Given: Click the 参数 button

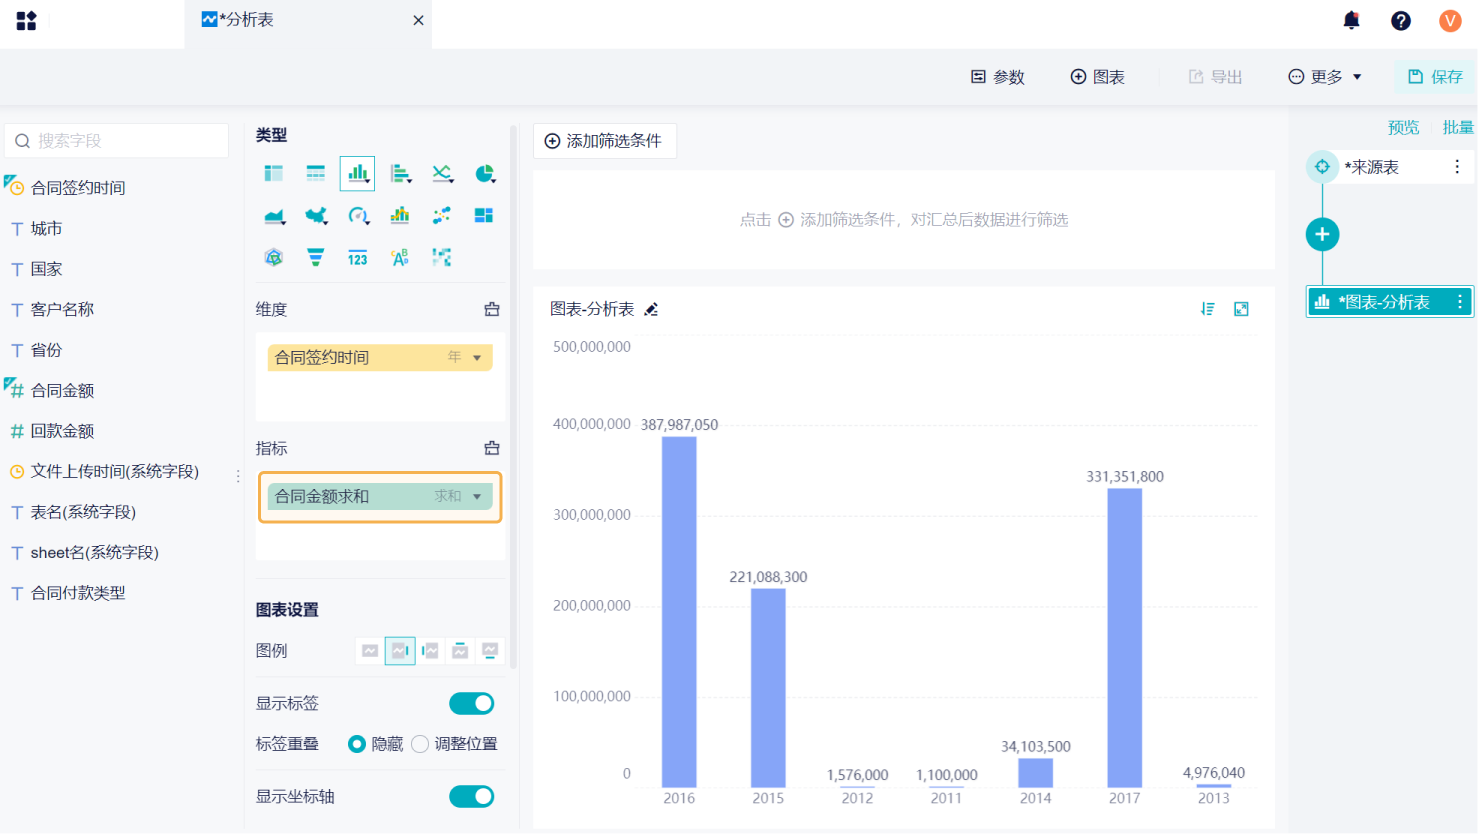Looking at the screenshot, I should pos(998,77).
